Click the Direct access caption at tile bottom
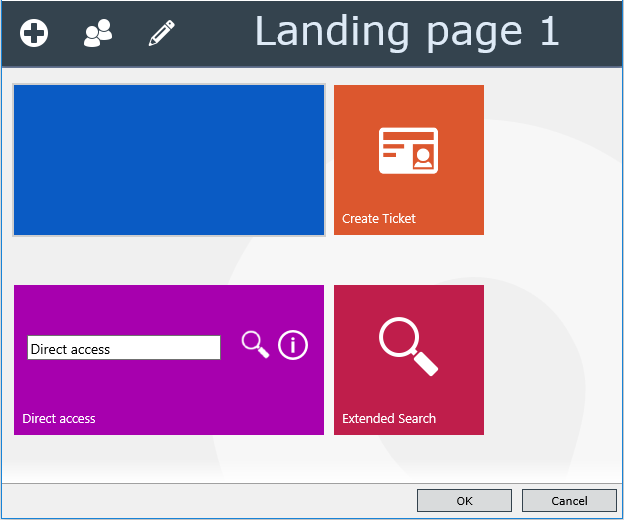624x520 pixels. point(59,419)
